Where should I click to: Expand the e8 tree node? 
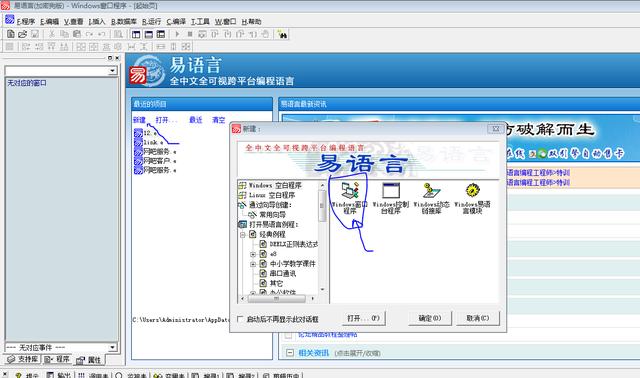click(253, 254)
